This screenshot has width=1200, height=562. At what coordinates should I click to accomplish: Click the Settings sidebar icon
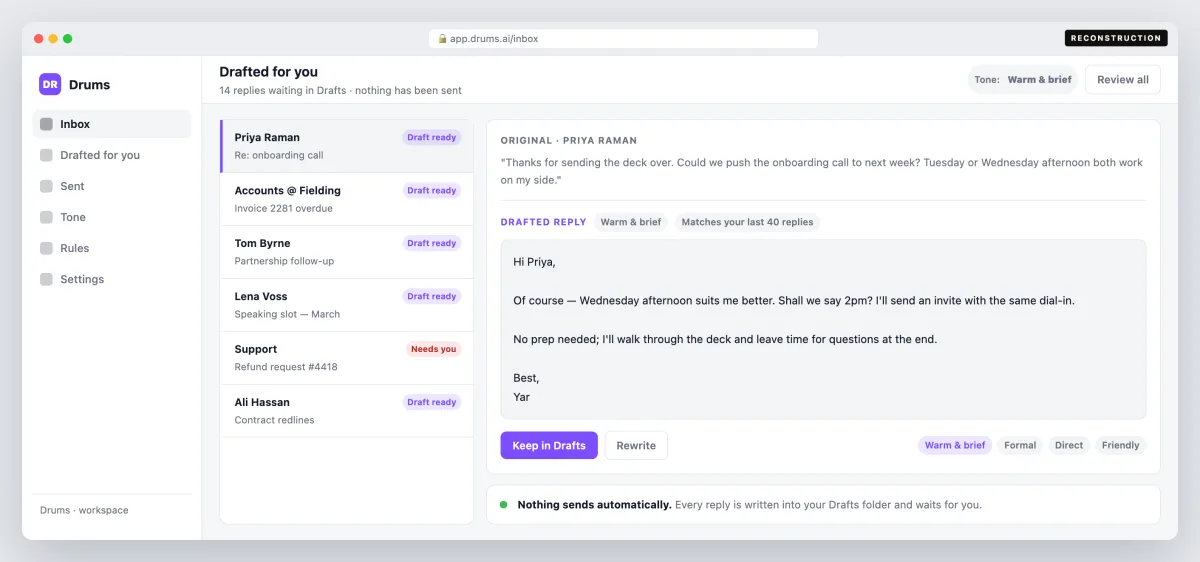(x=46, y=279)
